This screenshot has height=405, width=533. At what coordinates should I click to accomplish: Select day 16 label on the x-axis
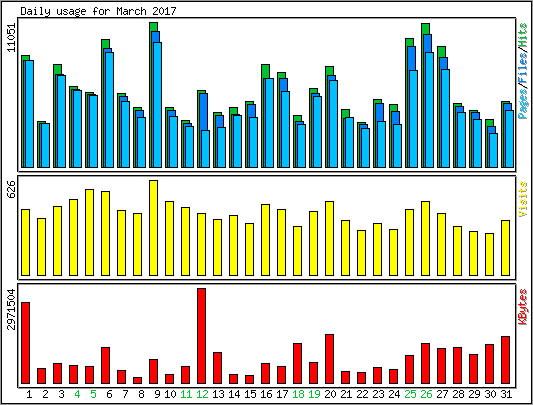266,394
